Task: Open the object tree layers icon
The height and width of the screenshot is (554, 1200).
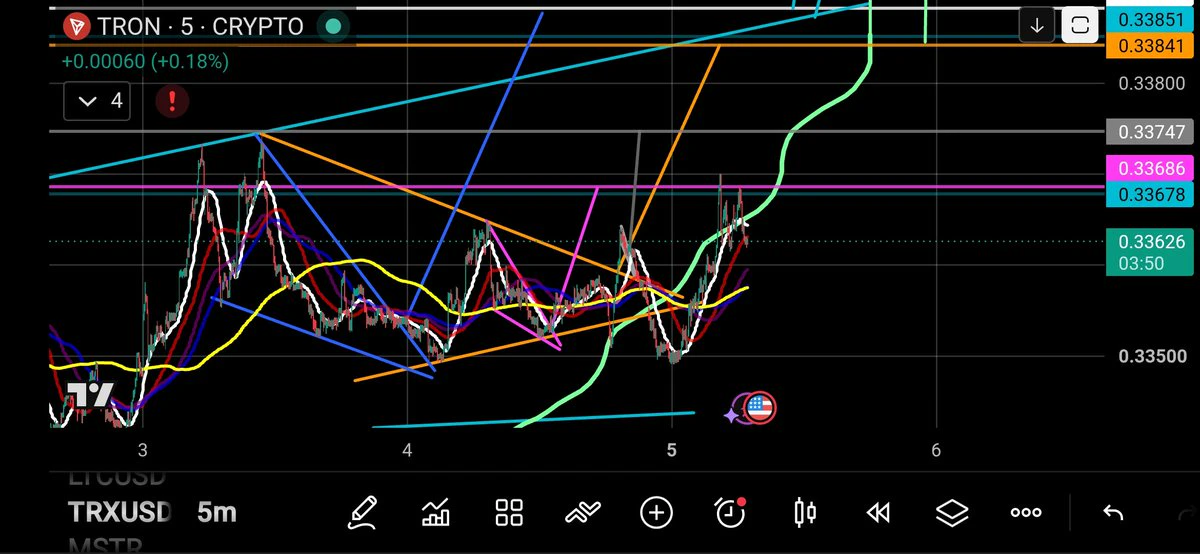Action: (x=952, y=513)
